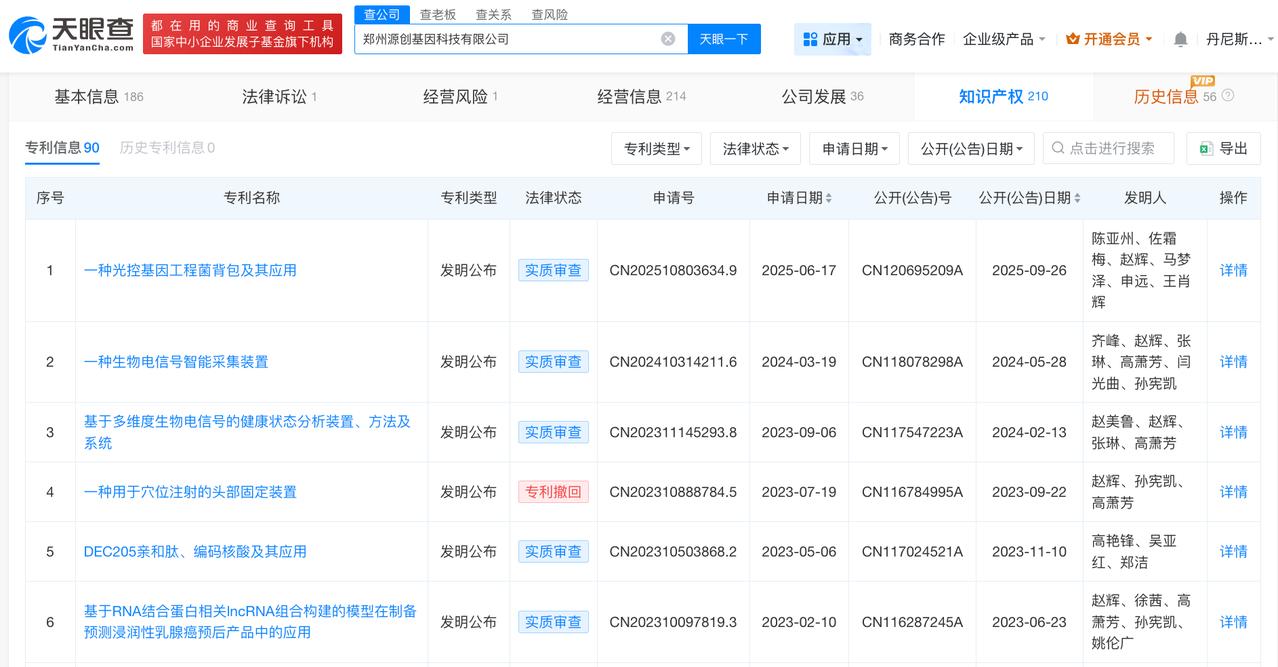Open the 公开(公告)日期 filter dropdown
Image resolution: width=1278 pixels, height=667 pixels.
(x=971, y=148)
